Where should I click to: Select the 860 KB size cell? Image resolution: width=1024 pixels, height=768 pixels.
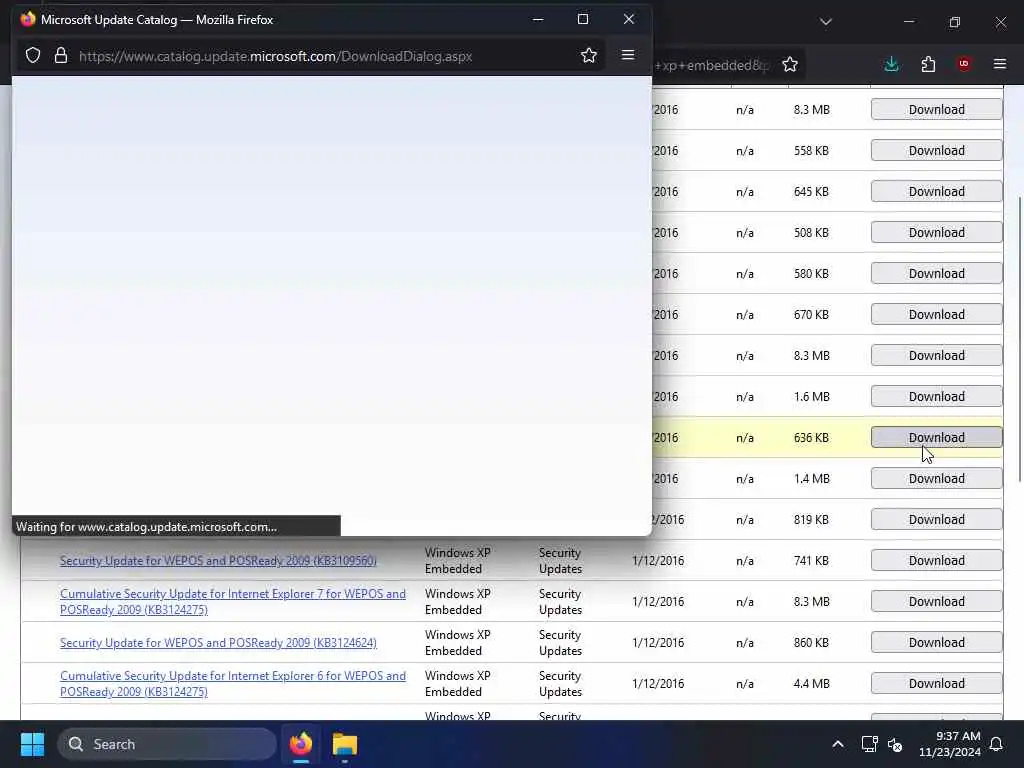(811, 643)
